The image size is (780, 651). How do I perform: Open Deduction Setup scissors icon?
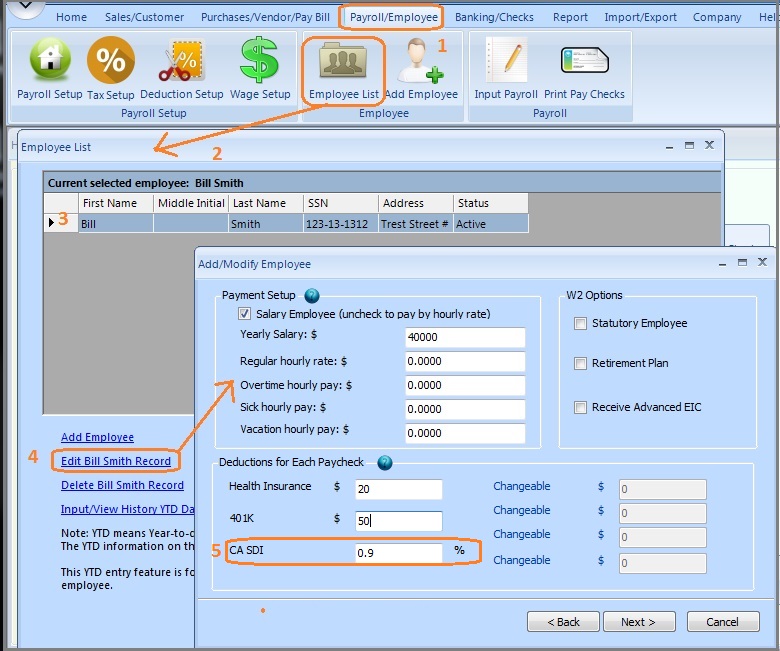[182, 61]
